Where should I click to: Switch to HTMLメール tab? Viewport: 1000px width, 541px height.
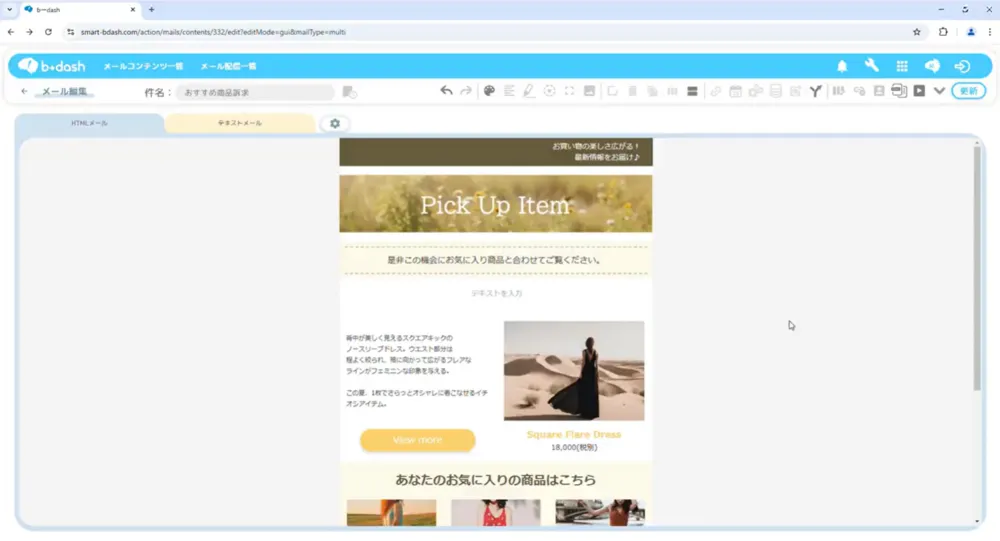point(89,123)
